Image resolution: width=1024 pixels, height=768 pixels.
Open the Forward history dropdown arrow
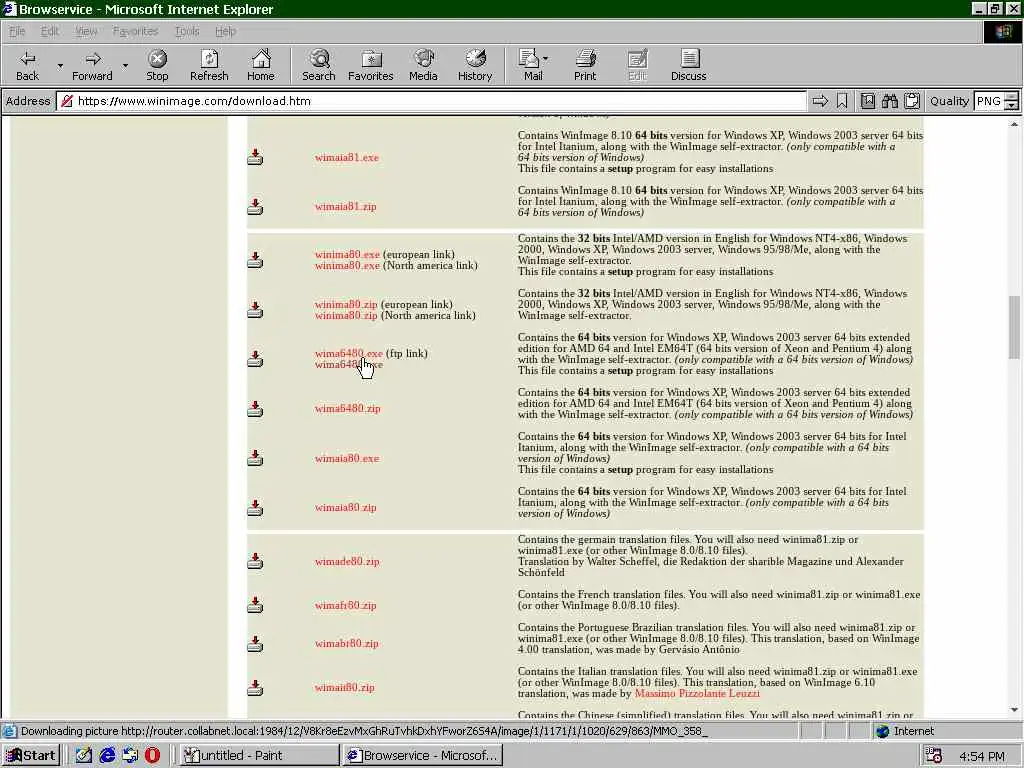pos(125,65)
